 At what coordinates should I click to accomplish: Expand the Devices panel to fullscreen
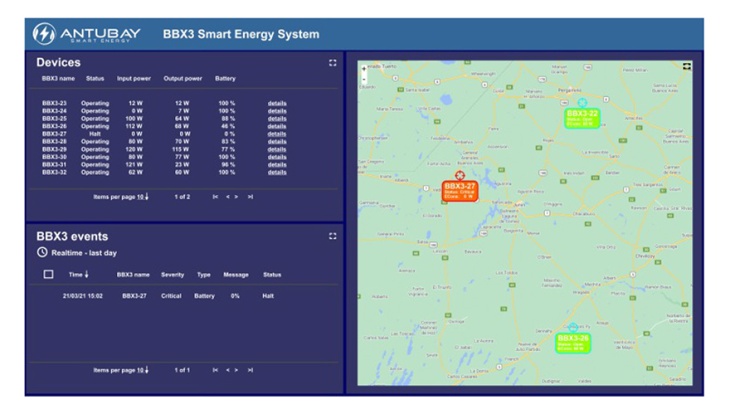[x=332, y=63]
